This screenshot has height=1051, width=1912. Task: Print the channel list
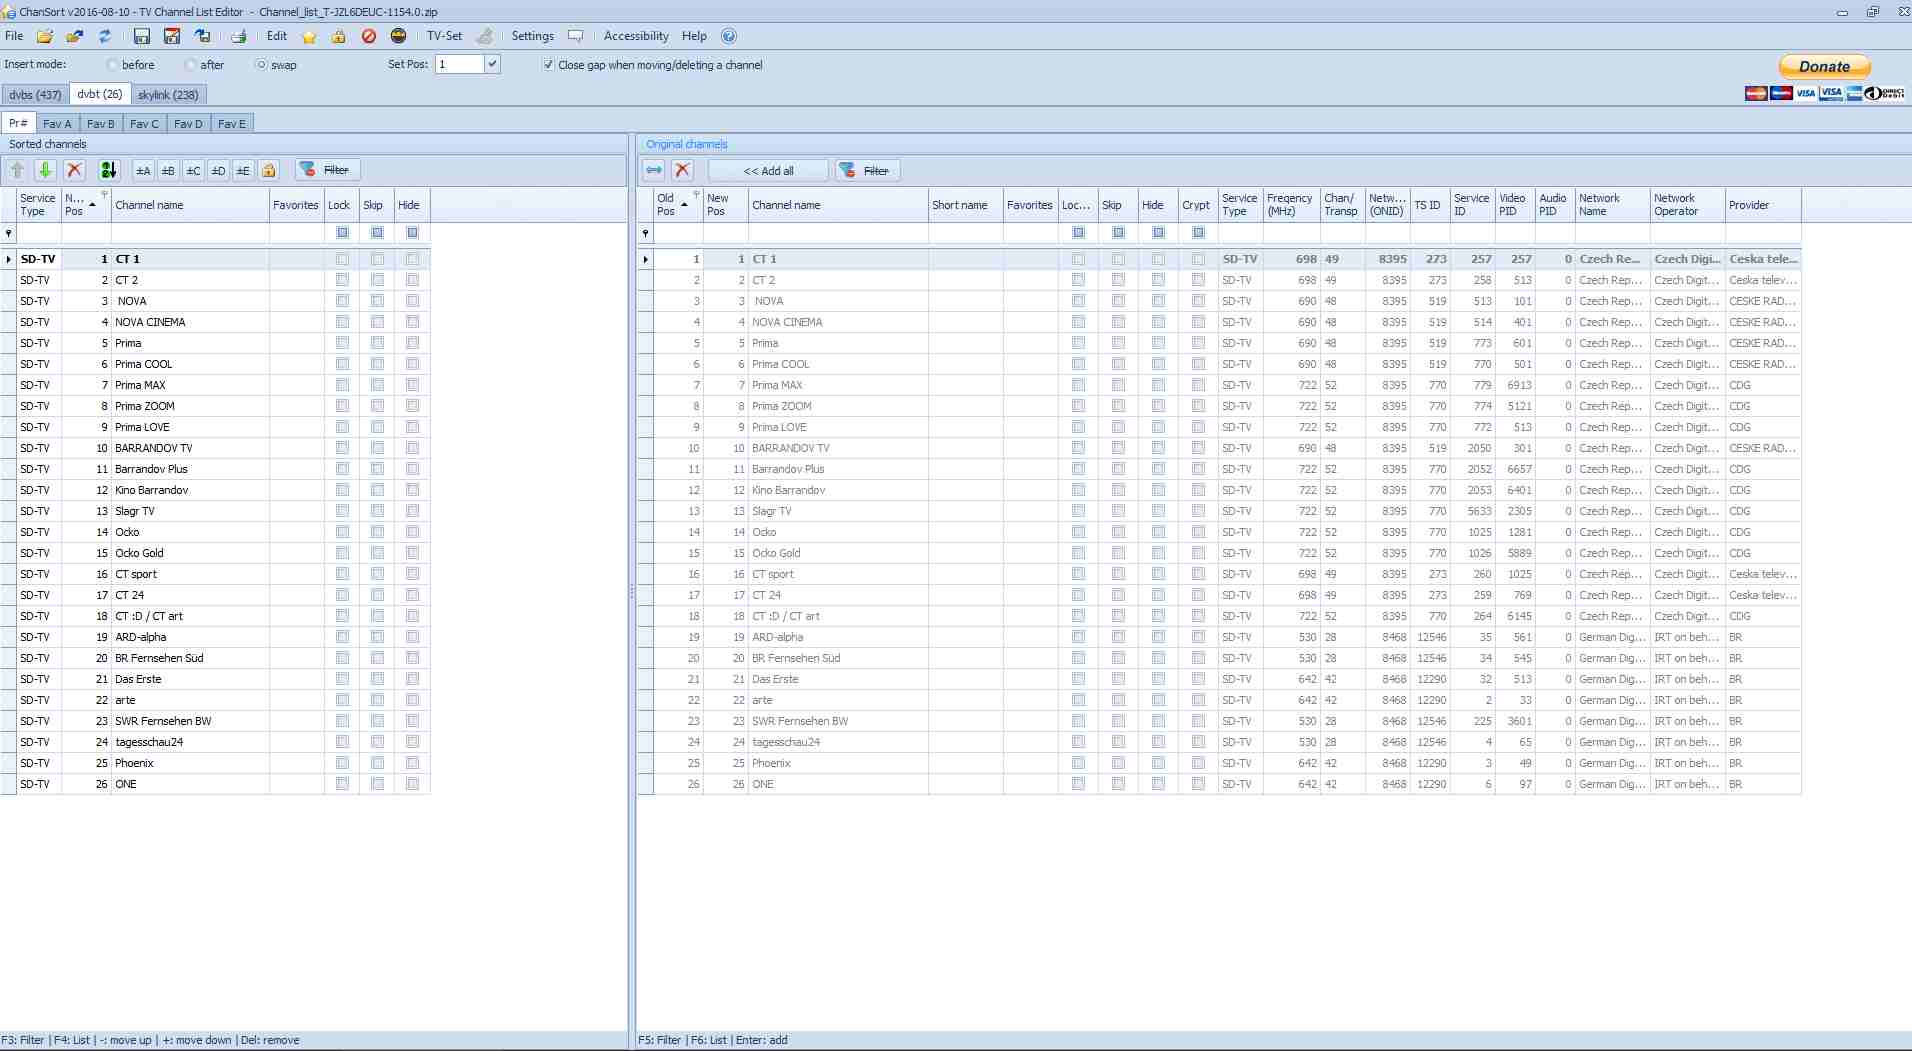click(x=238, y=36)
